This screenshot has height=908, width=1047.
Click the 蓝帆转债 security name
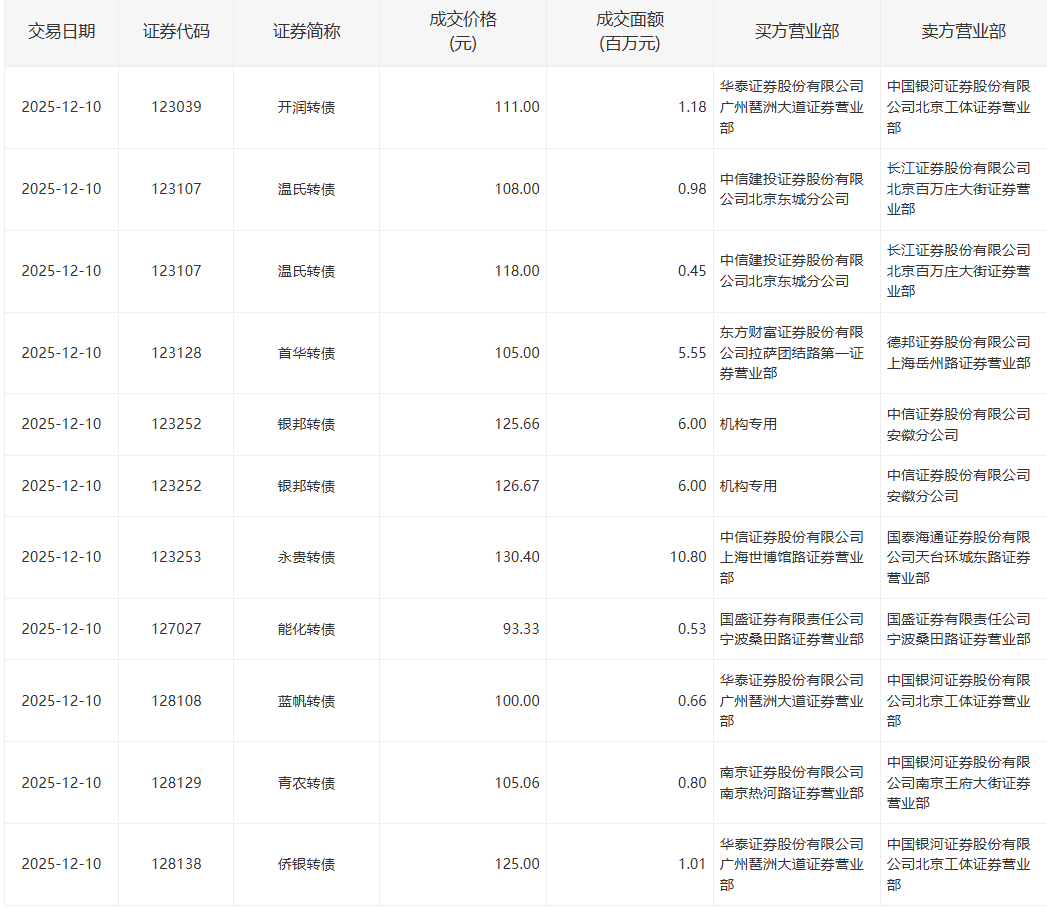[x=306, y=701]
